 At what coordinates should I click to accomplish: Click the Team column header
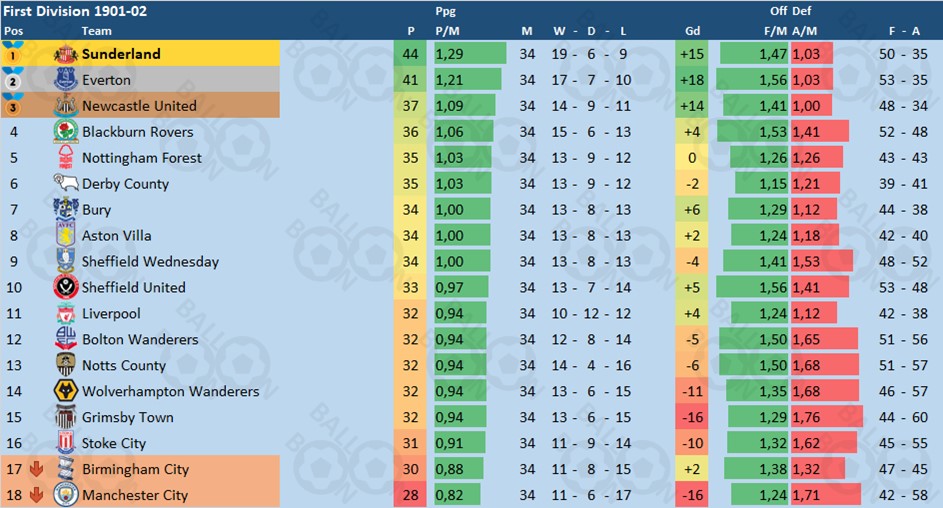pos(96,31)
